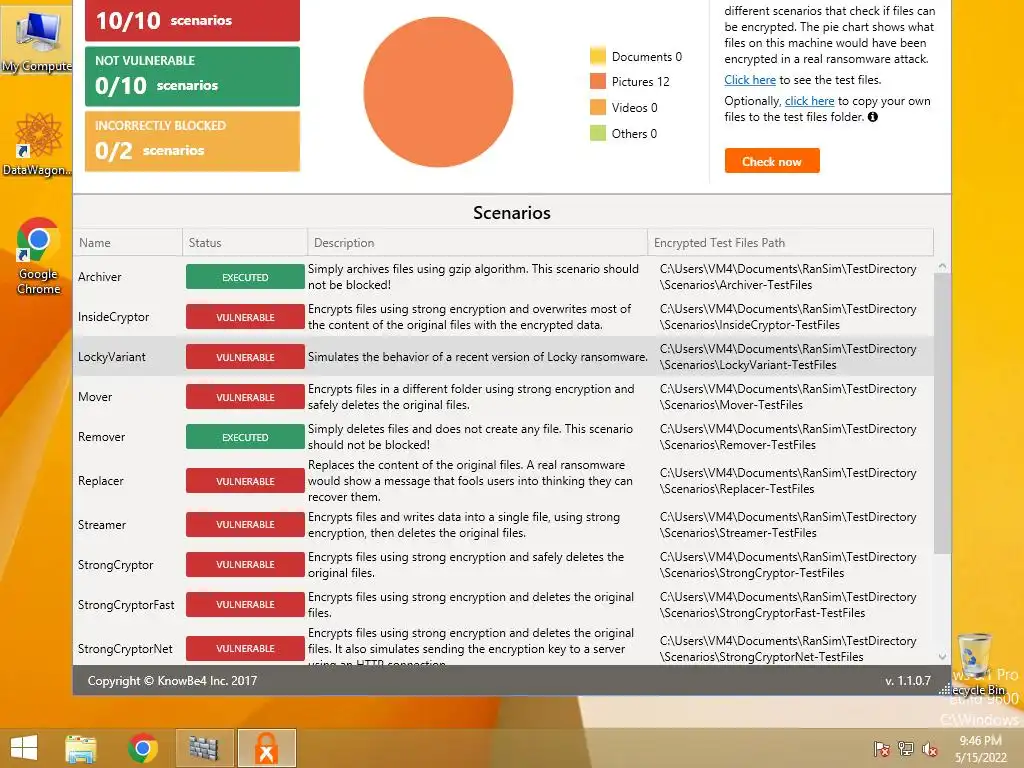The image size is (1024, 768).
Task: Select the StrongCryptor scenario name
Action: point(116,564)
